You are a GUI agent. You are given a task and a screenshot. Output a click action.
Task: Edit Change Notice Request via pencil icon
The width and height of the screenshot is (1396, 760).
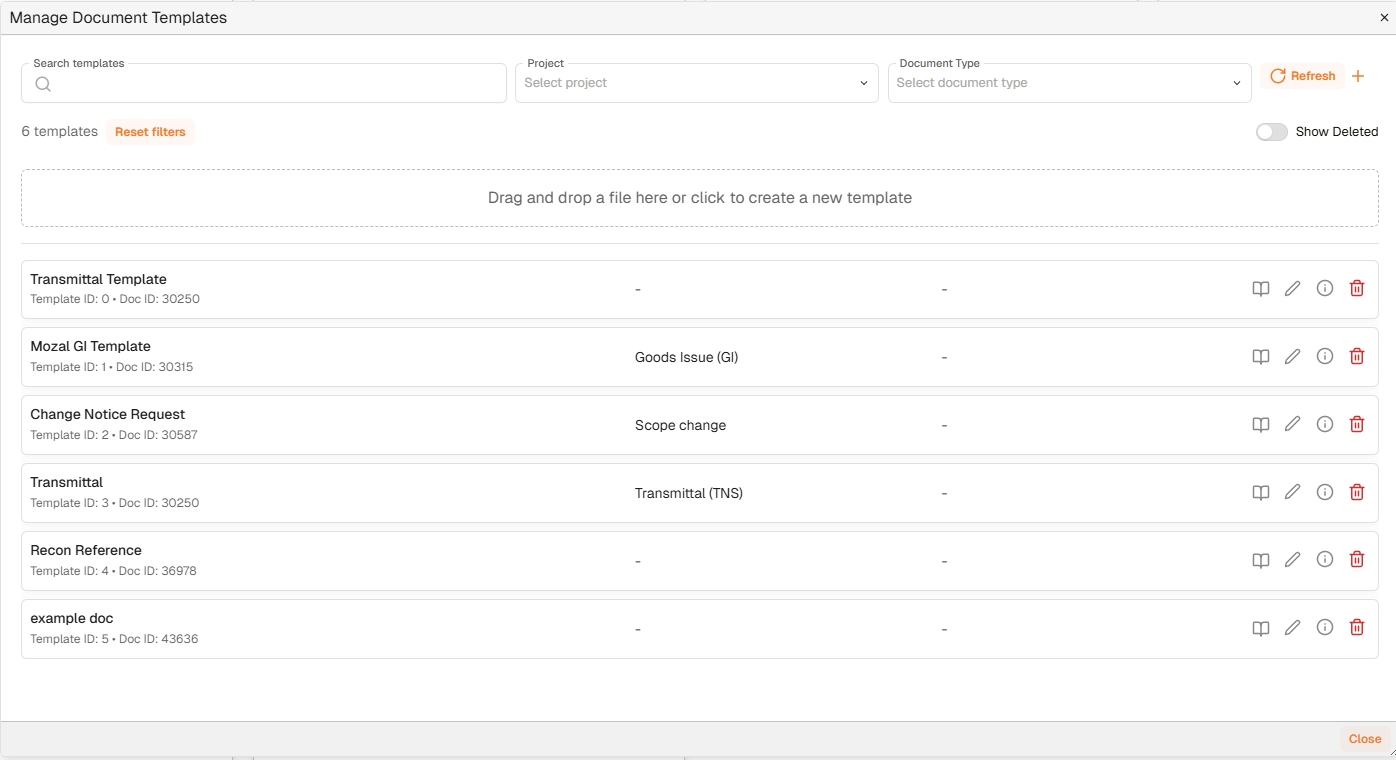(x=1293, y=425)
